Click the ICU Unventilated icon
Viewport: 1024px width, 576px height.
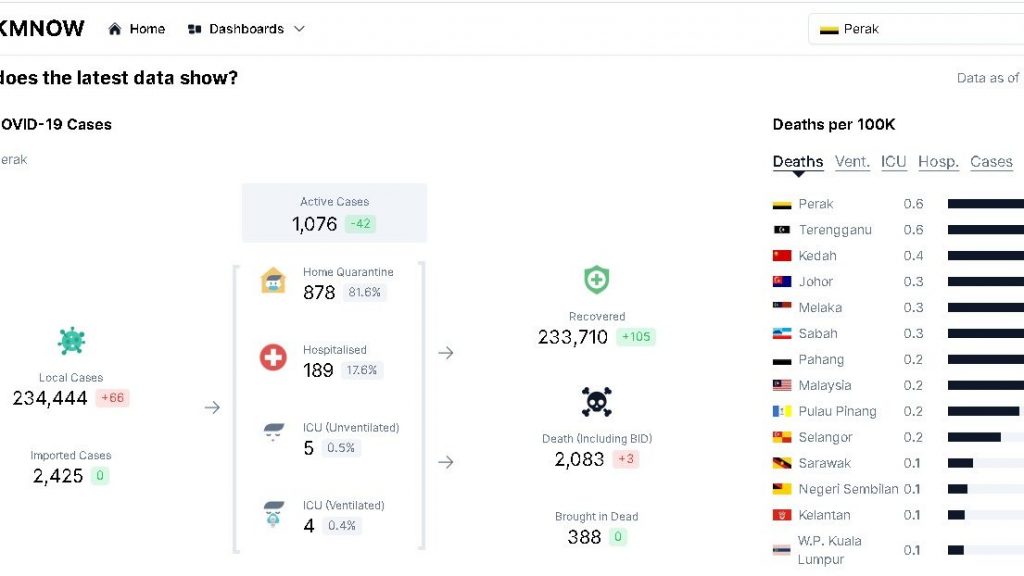point(273,435)
